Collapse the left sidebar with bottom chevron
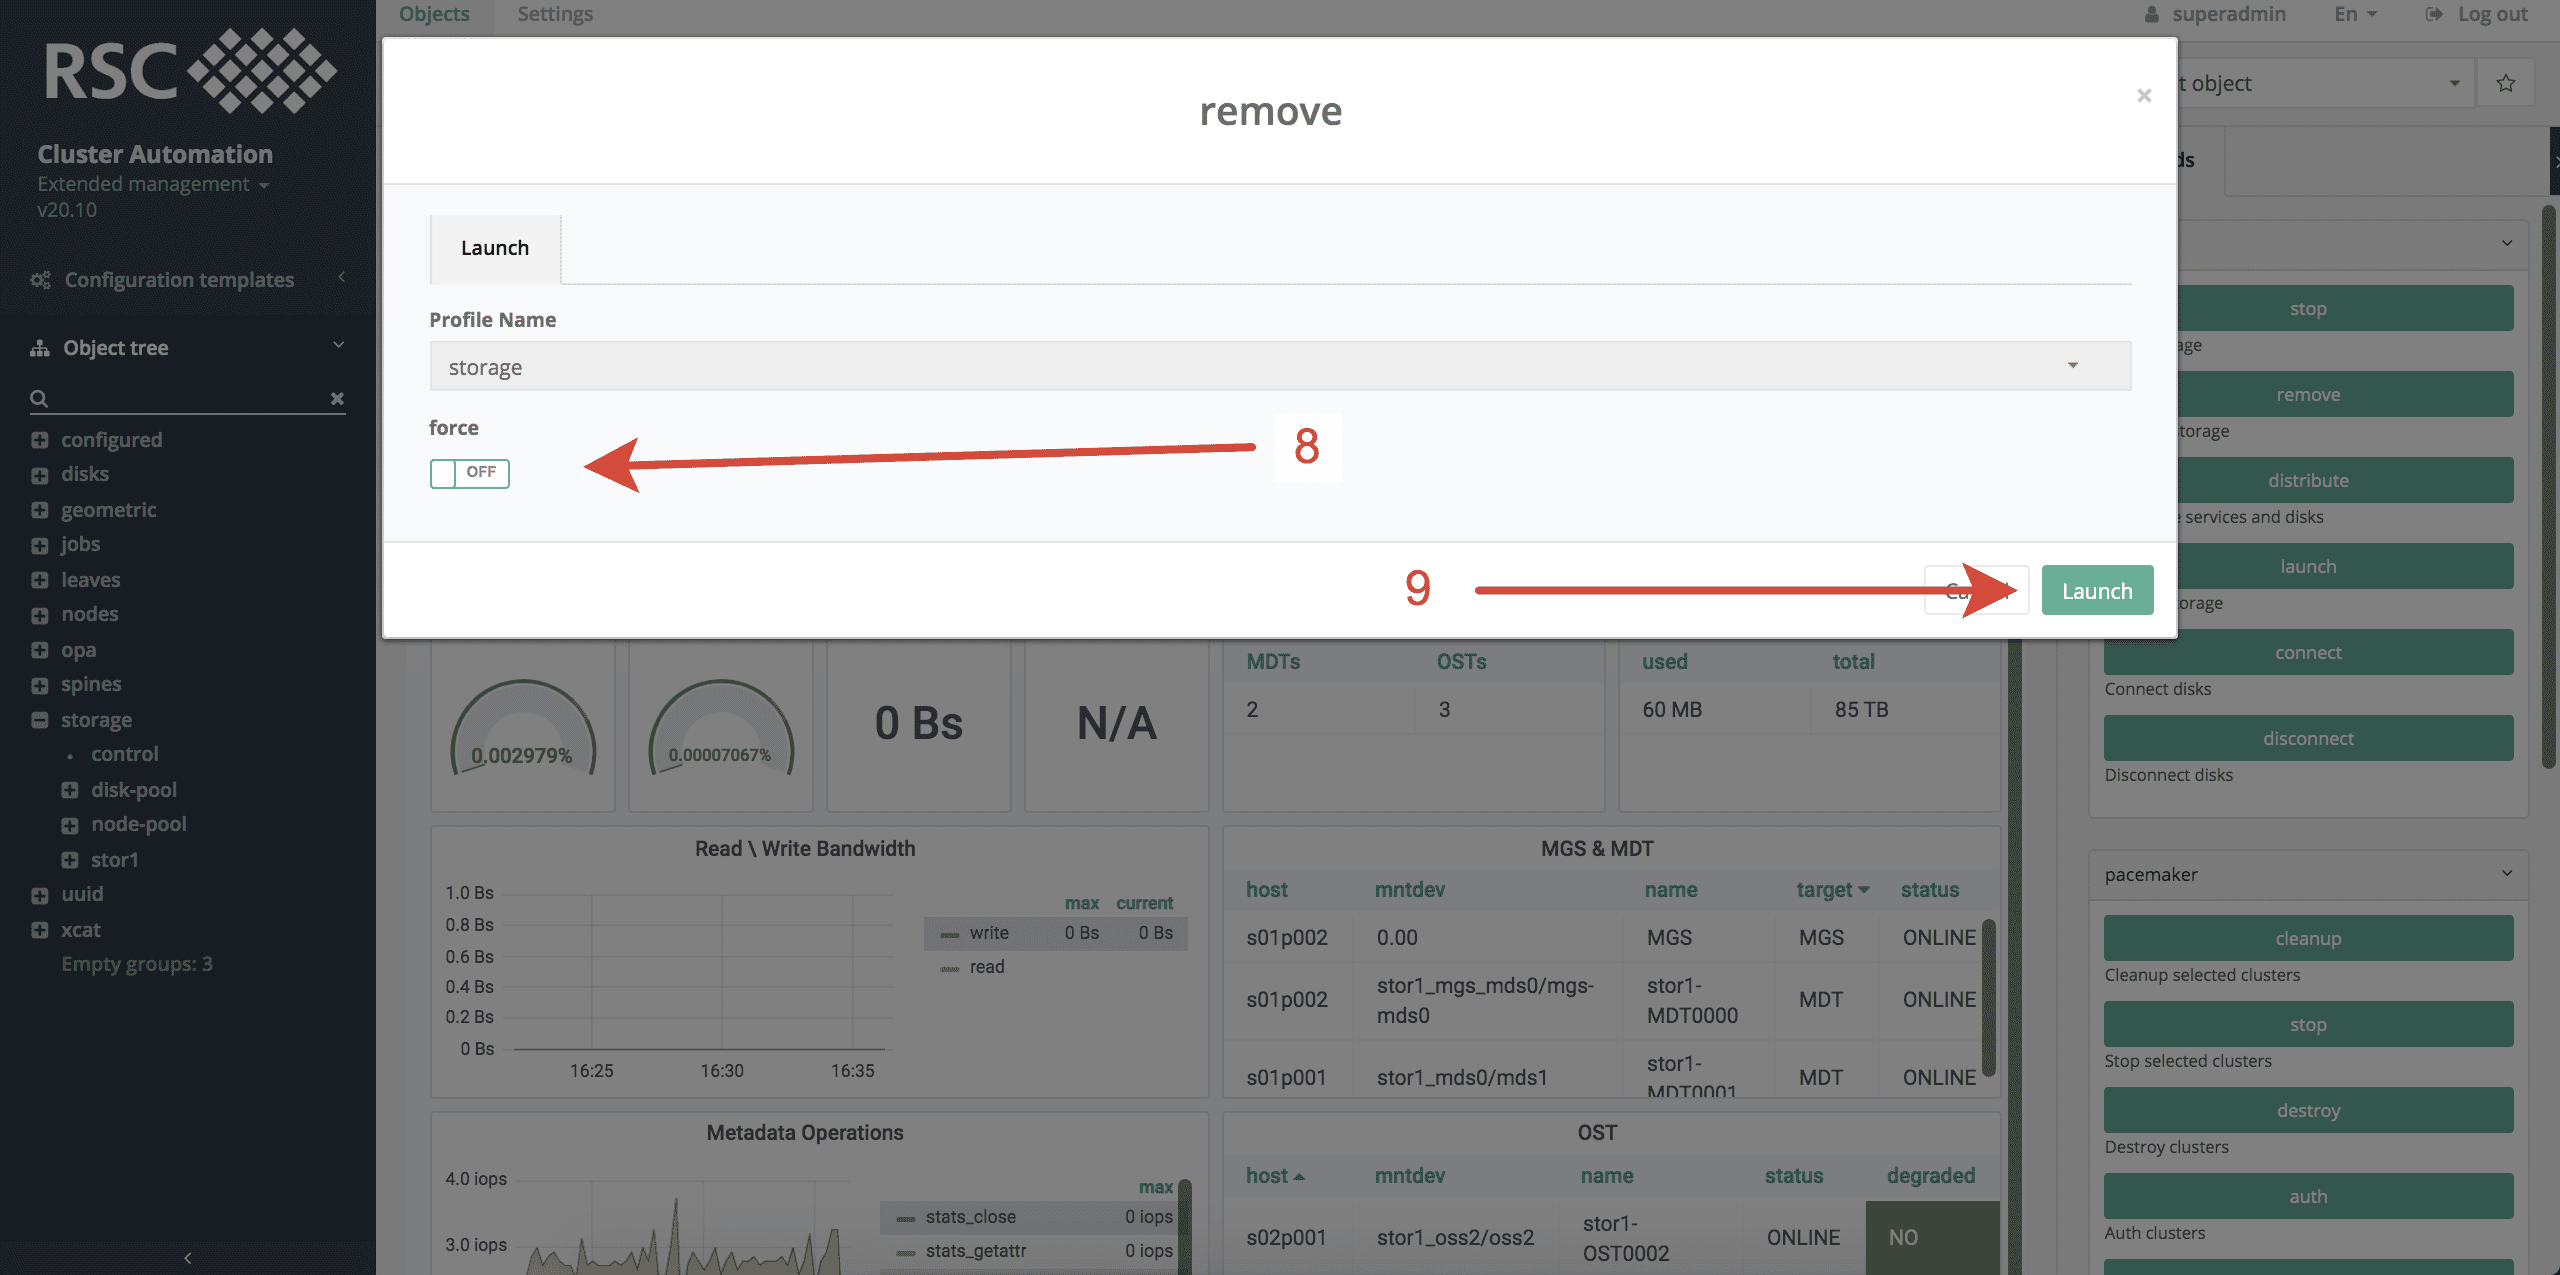The width and height of the screenshot is (2560, 1275). point(187,1257)
